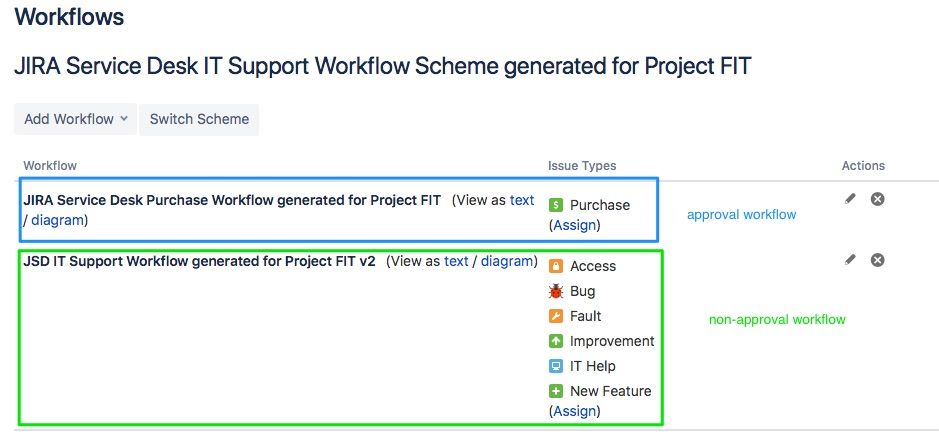The image size is (939, 436).
Task: Click the Workflow column header
Action: tap(50, 165)
